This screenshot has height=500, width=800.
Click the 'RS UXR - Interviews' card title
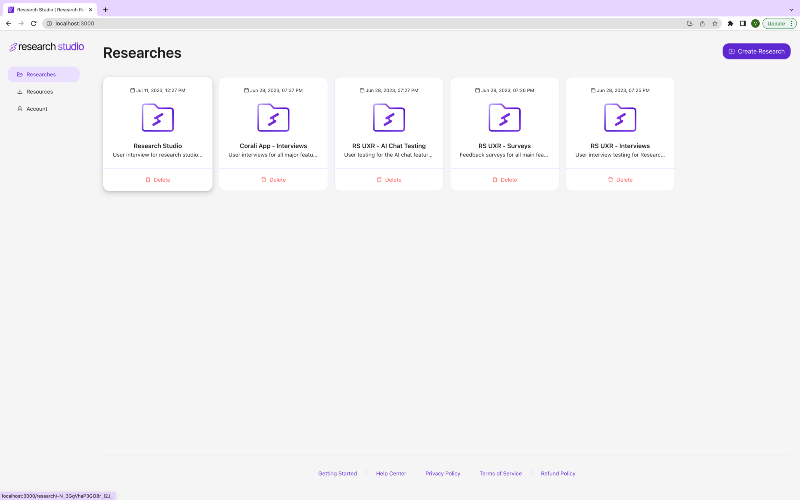coord(620,146)
